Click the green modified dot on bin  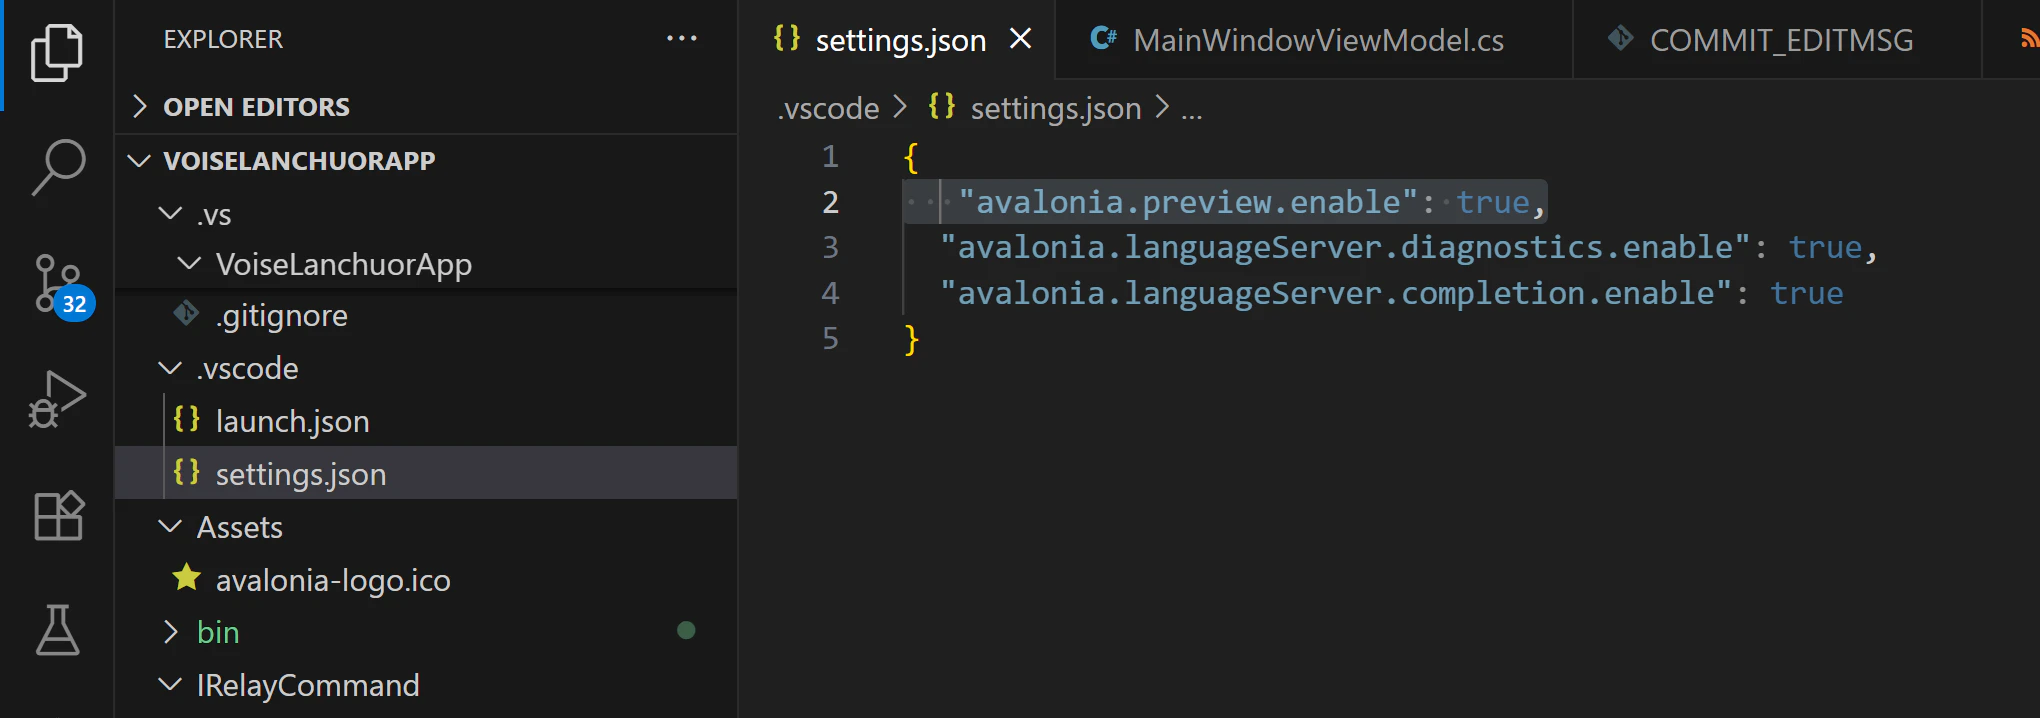point(686,630)
